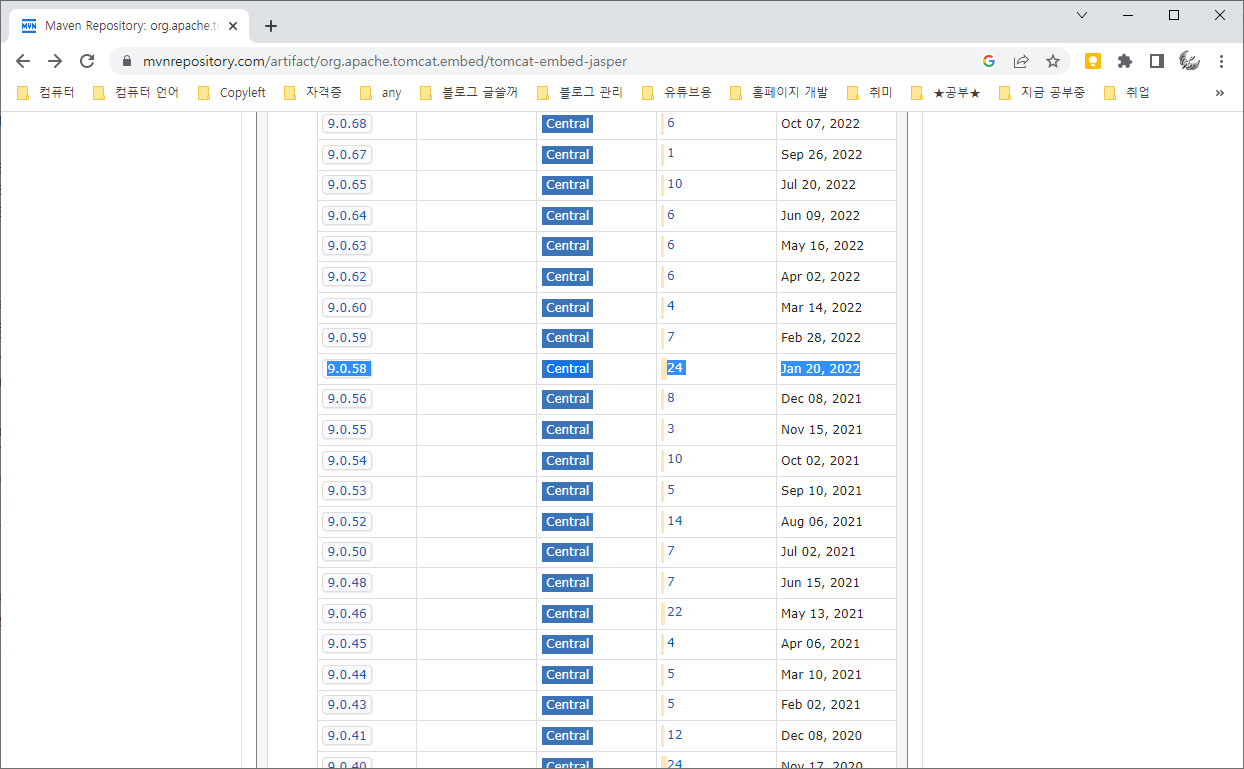Open a new browser tab
This screenshot has width=1244, height=769.
271,26
